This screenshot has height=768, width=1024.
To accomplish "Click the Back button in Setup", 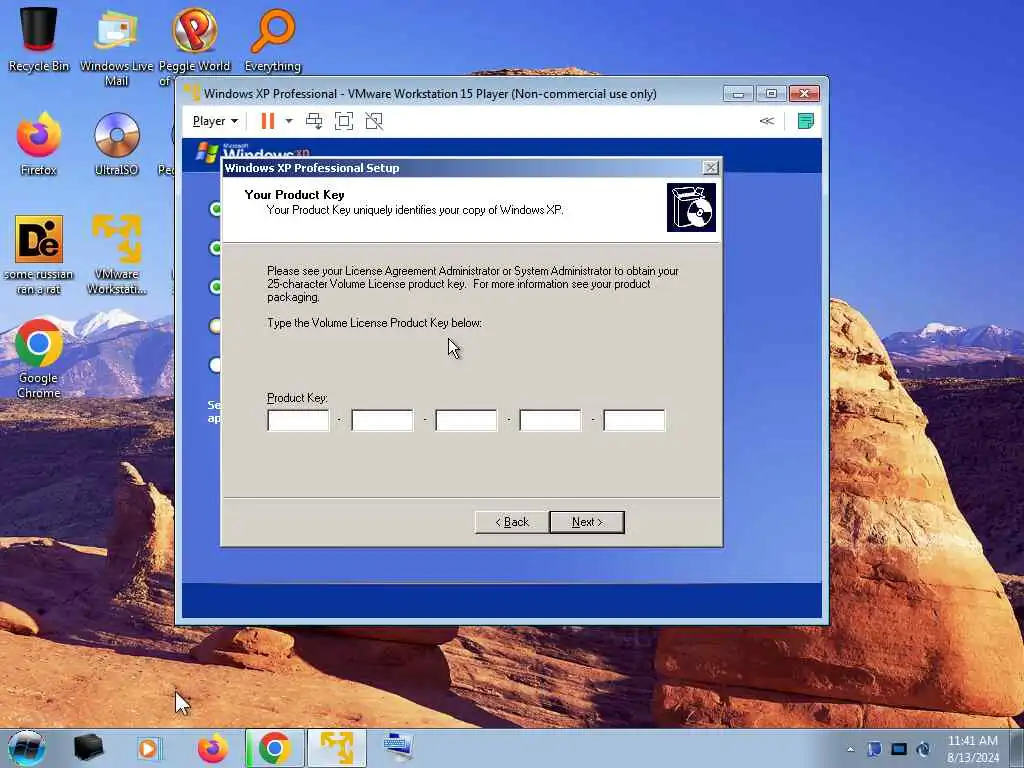I will [x=511, y=522].
